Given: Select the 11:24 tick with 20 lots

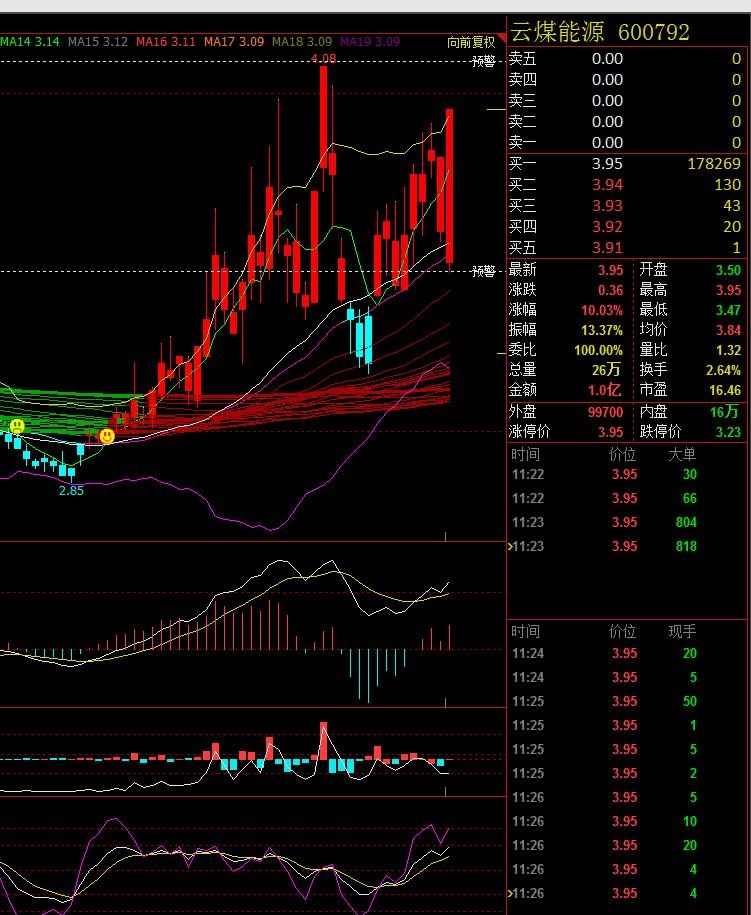Looking at the screenshot, I should pos(627,654).
